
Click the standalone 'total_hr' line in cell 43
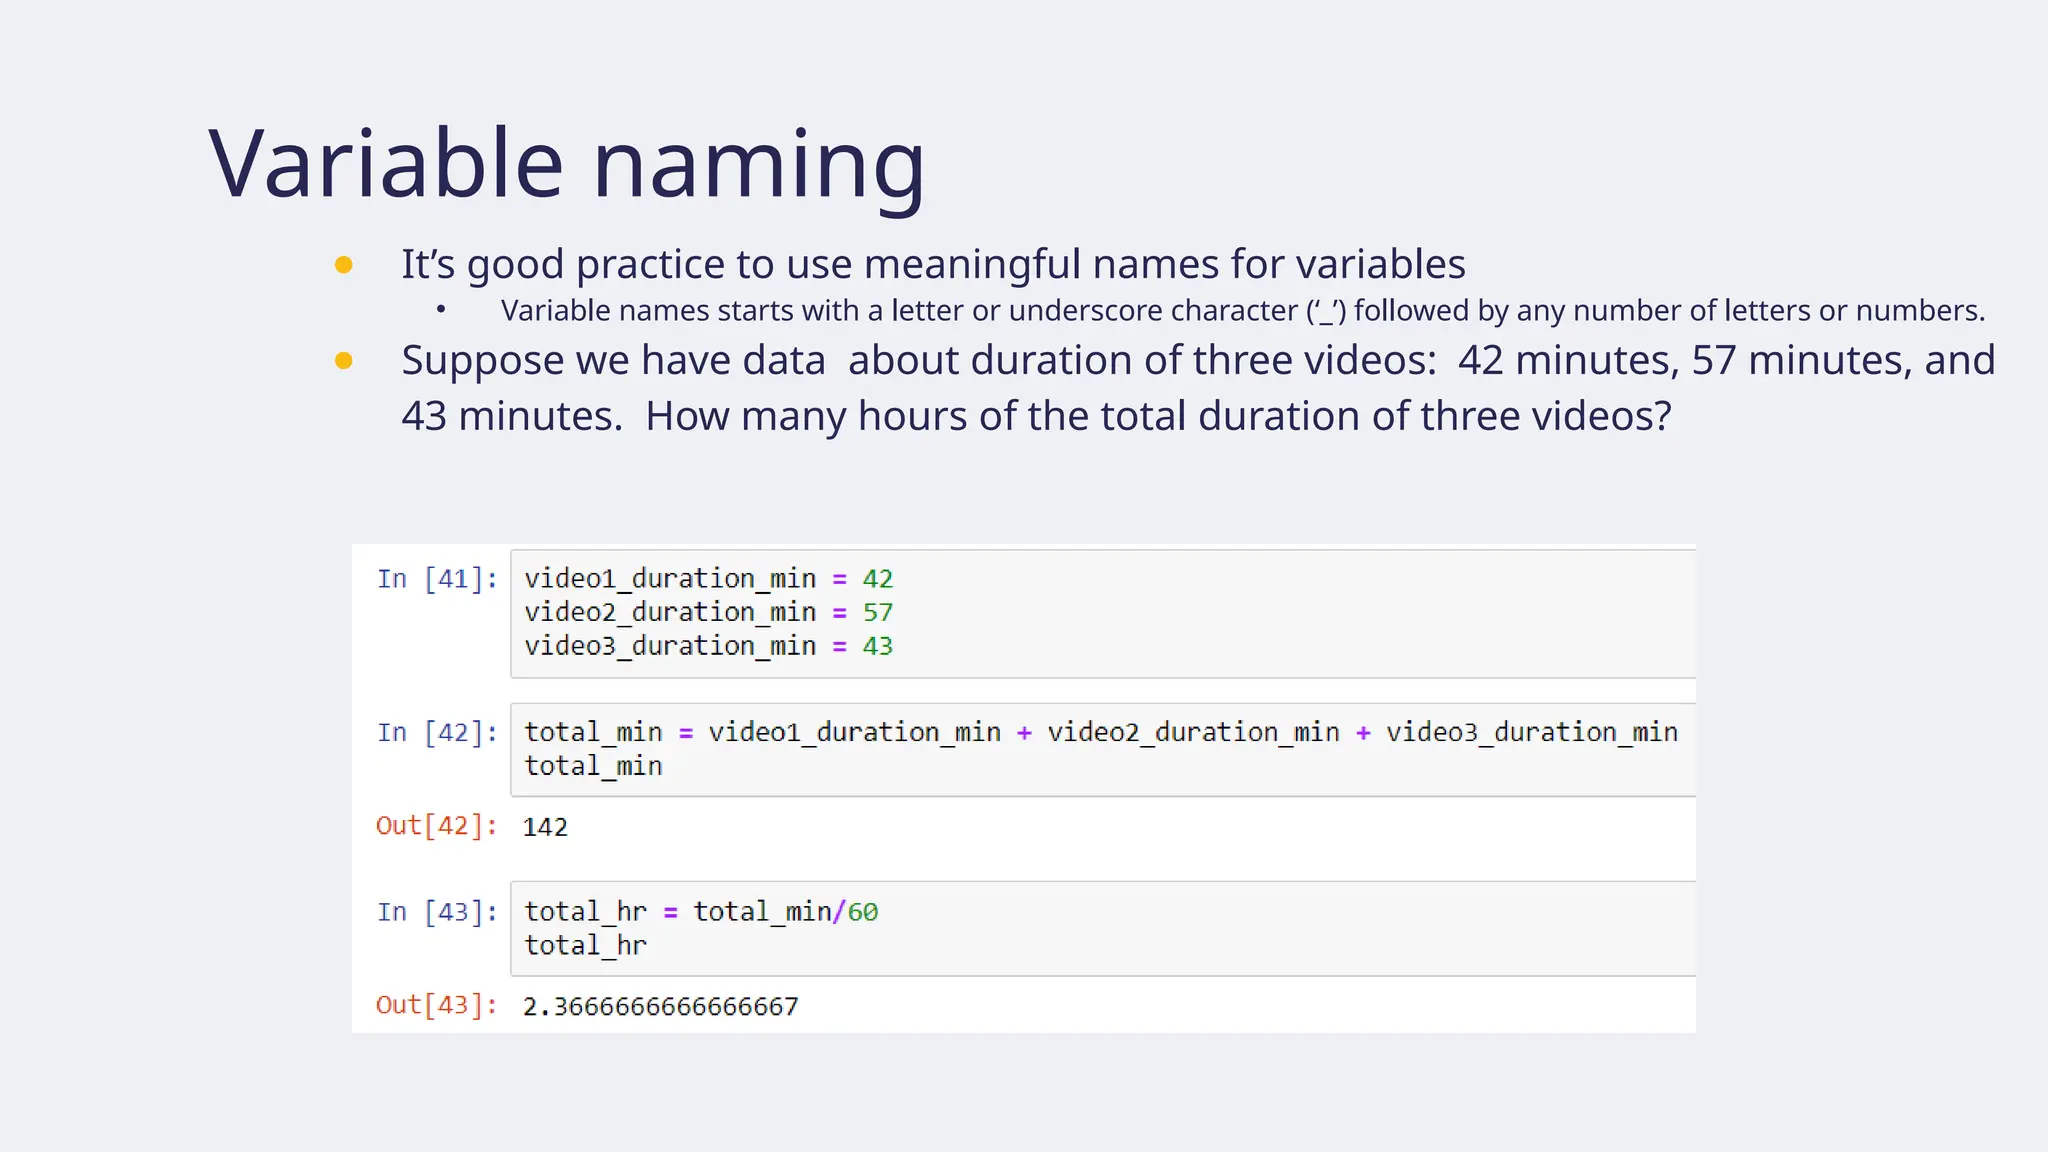(x=585, y=945)
